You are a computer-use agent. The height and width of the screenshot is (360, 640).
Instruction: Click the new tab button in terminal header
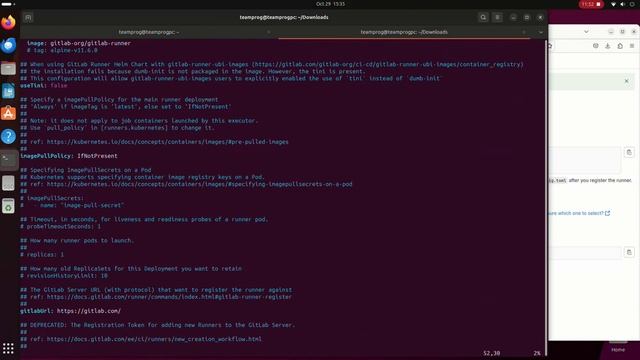pyautogui.click(x=28, y=17)
